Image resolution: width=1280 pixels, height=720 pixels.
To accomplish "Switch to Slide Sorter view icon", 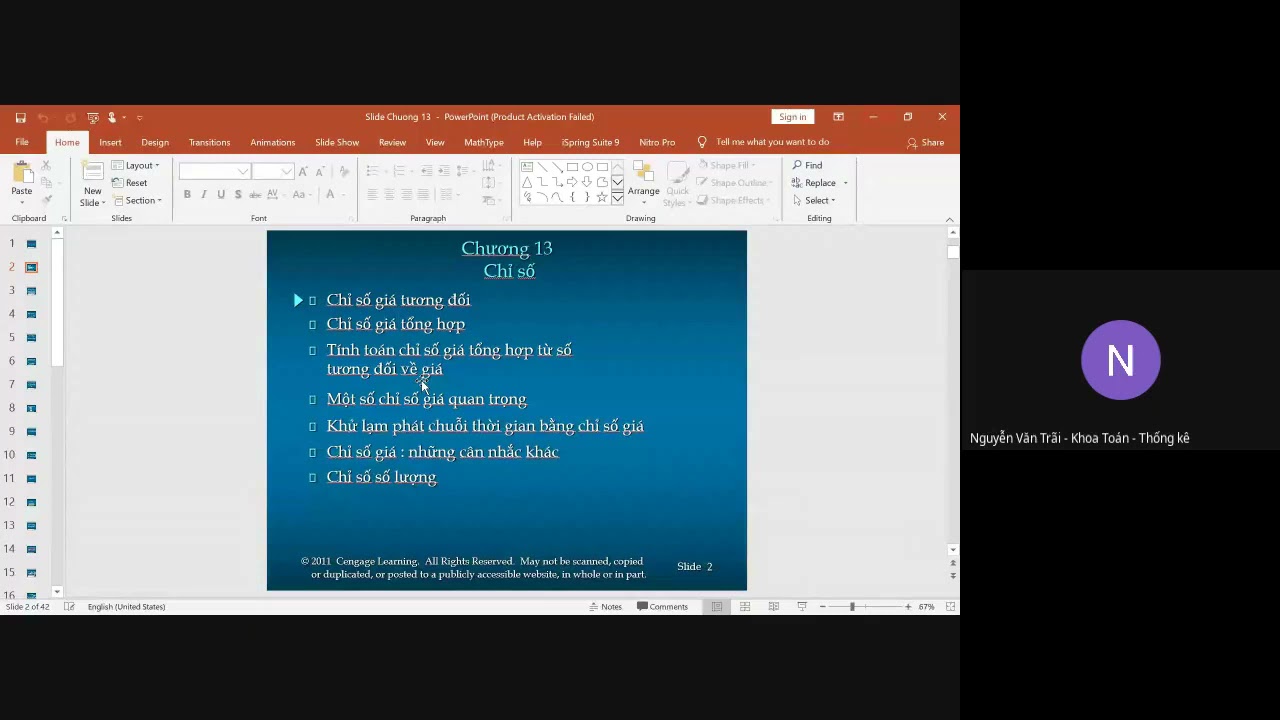I will 745,607.
